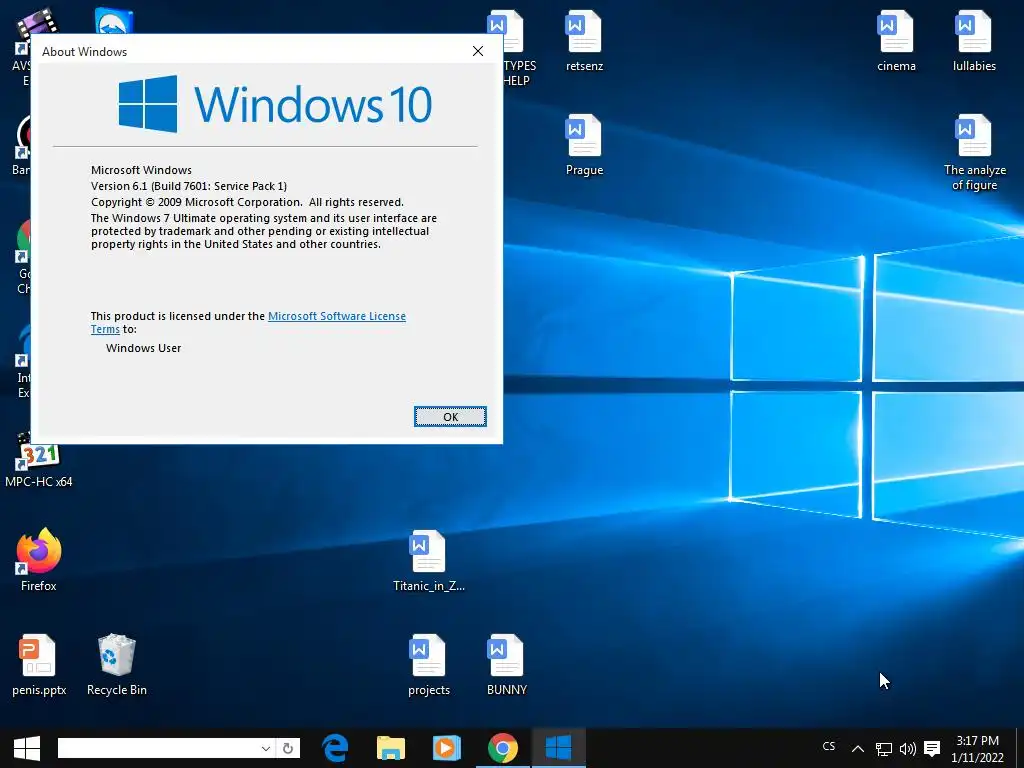Click the About Windows taskbar button

[558, 748]
